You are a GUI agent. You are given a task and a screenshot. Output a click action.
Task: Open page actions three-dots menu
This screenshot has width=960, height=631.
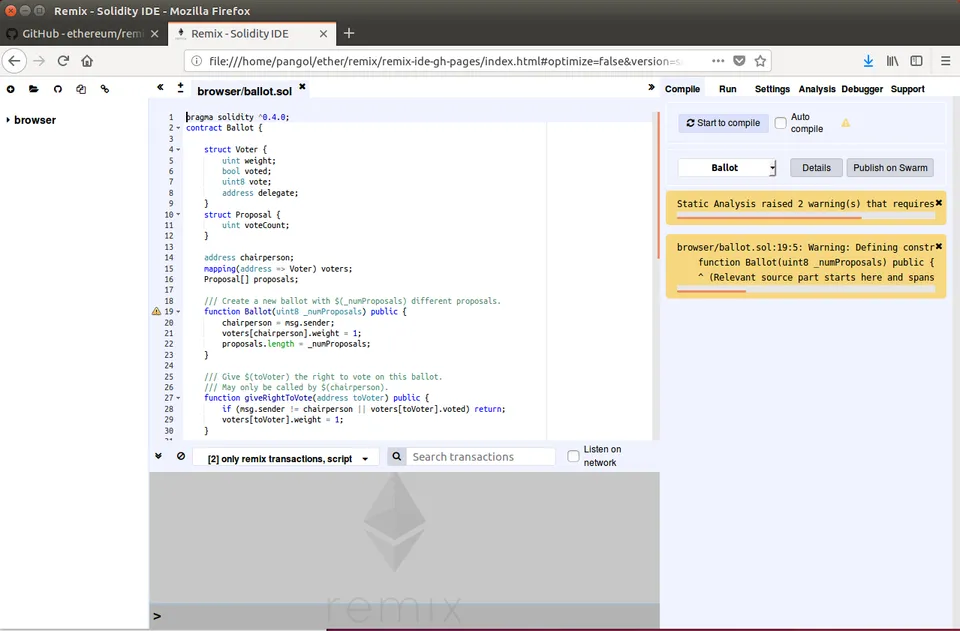pos(718,61)
